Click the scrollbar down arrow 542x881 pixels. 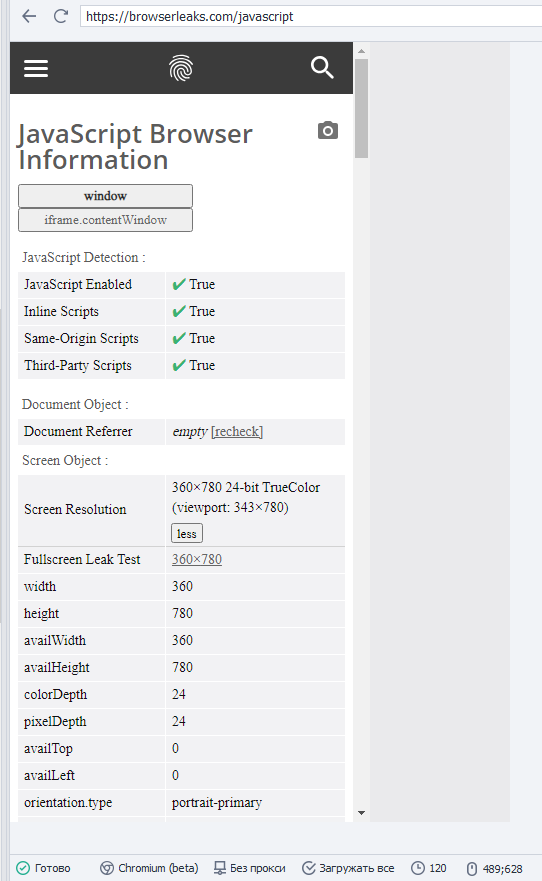pyautogui.click(x=361, y=812)
